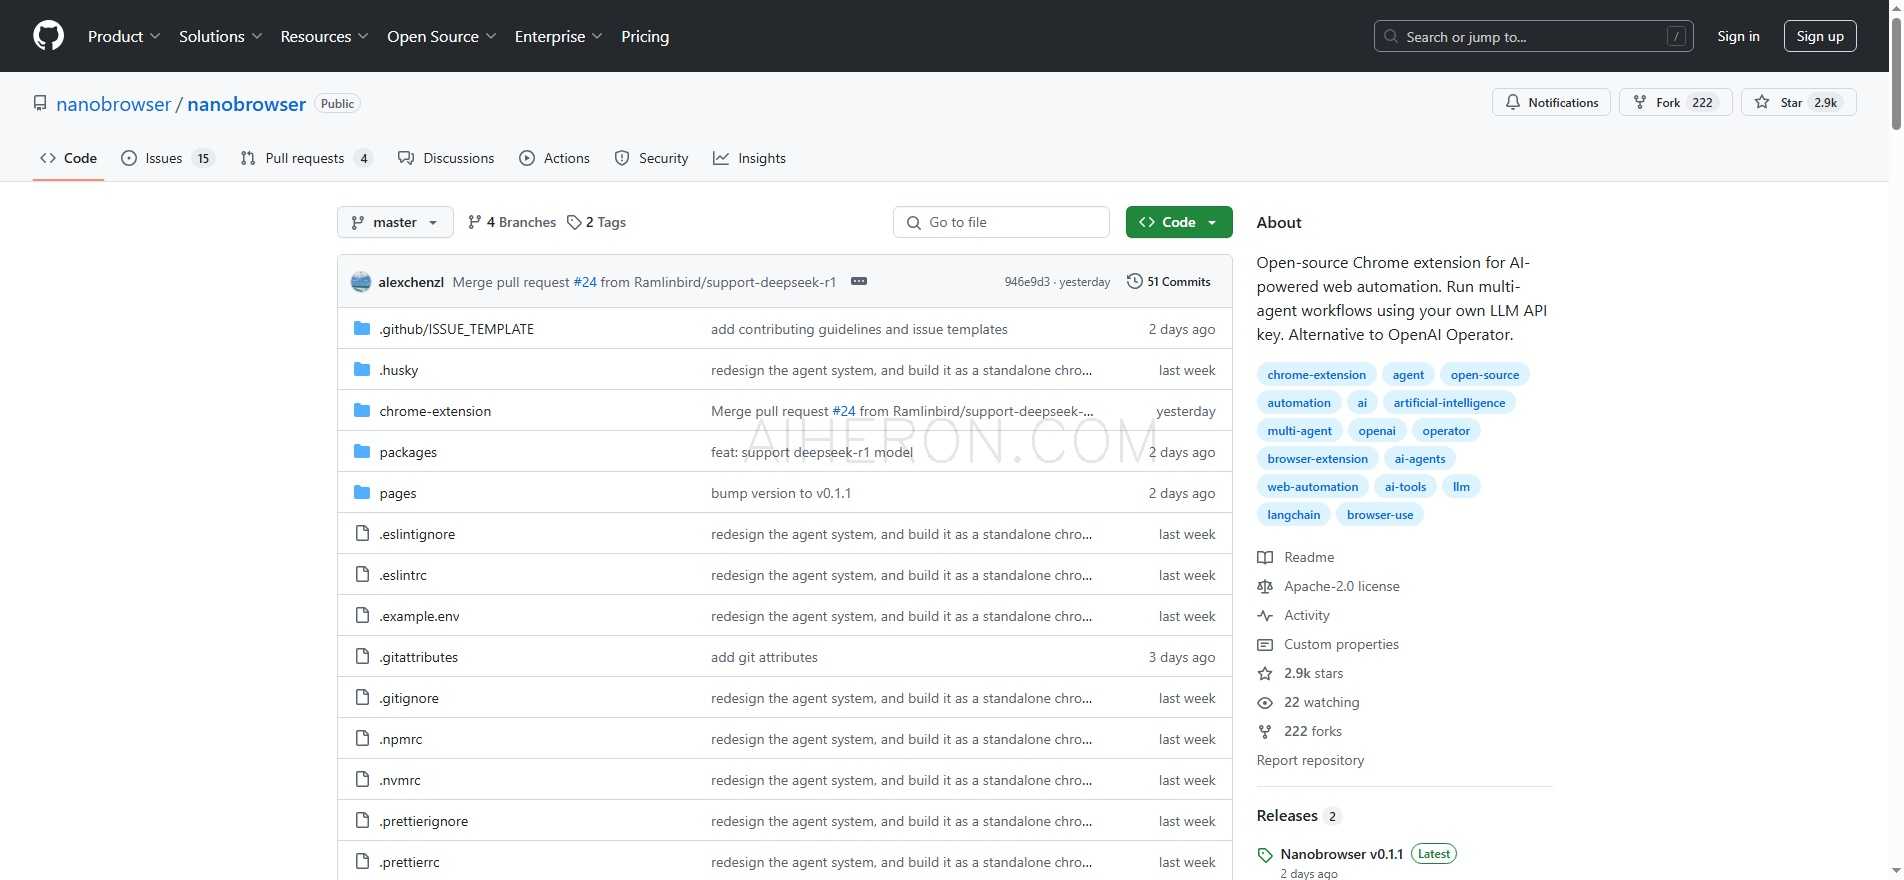The image size is (1904, 880).
Task: Open the .github/ISSUE_TEMPLATE folder icon
Action: point(362,328)
